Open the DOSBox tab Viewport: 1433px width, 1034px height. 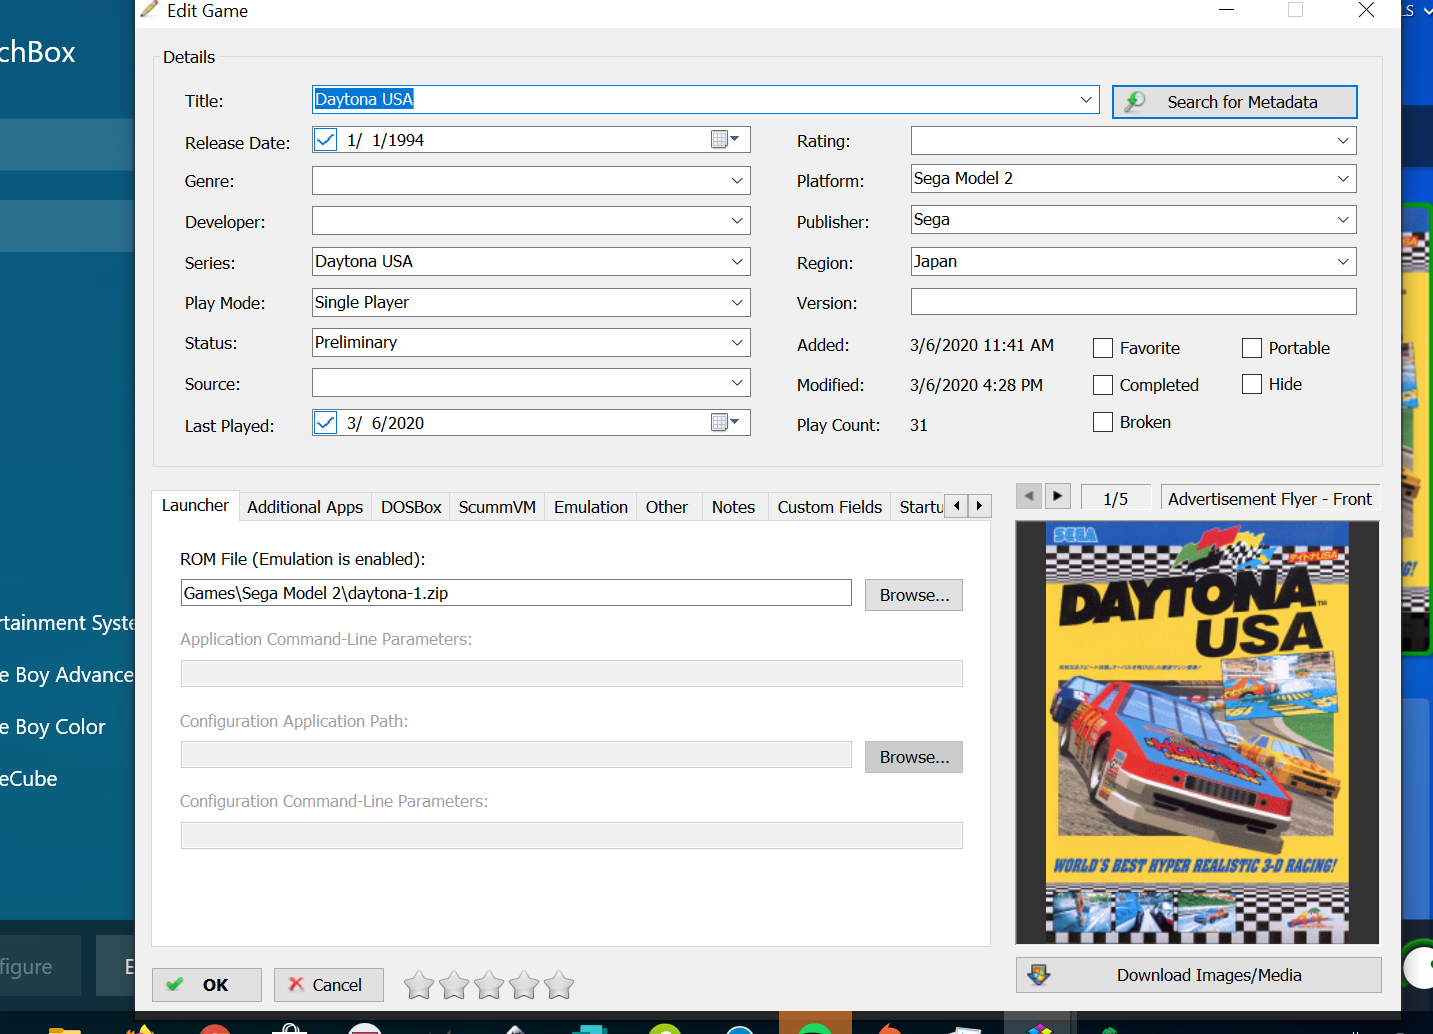[x=411, y=507]
